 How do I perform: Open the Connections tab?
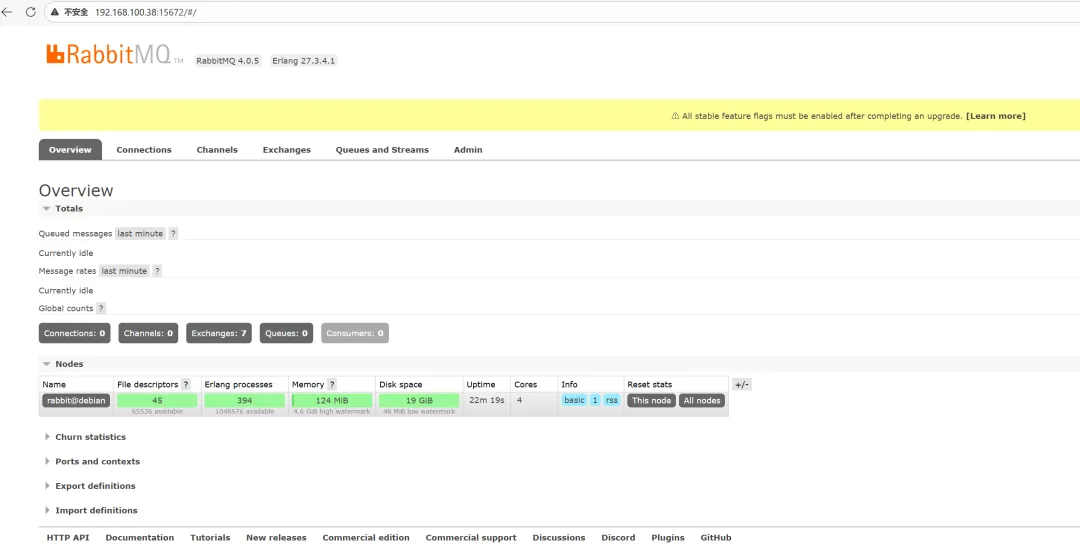tap(144, 150)
